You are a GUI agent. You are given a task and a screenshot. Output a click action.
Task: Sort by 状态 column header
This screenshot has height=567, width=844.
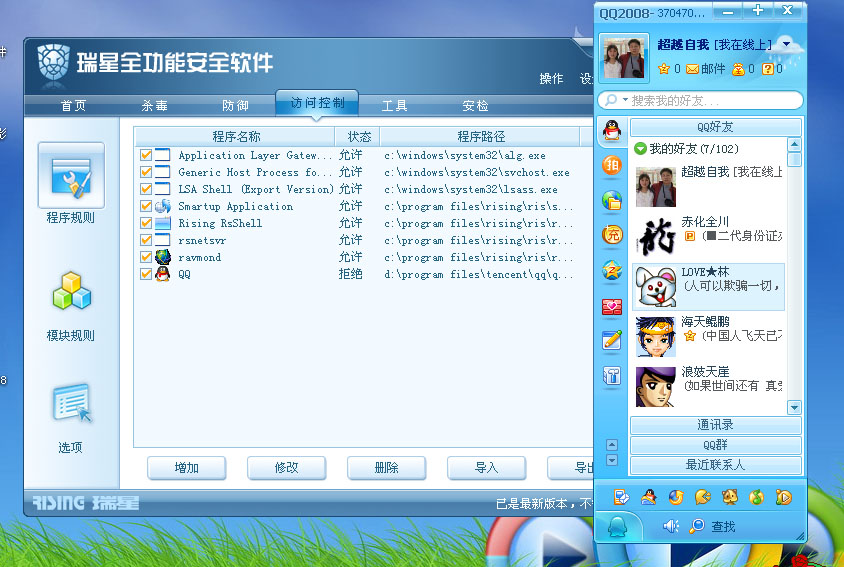coord(357,137)
